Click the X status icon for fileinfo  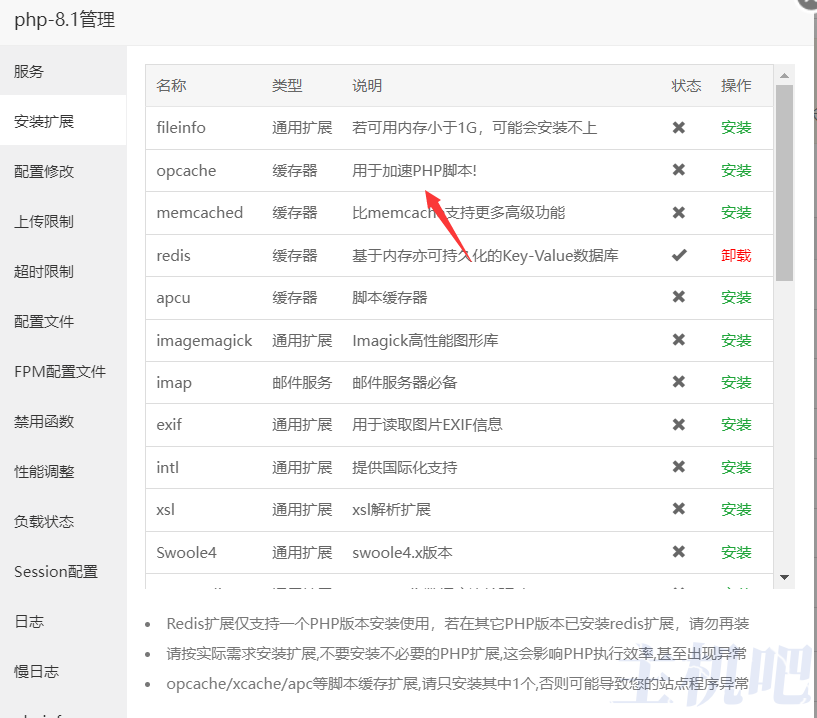point(679,128)
